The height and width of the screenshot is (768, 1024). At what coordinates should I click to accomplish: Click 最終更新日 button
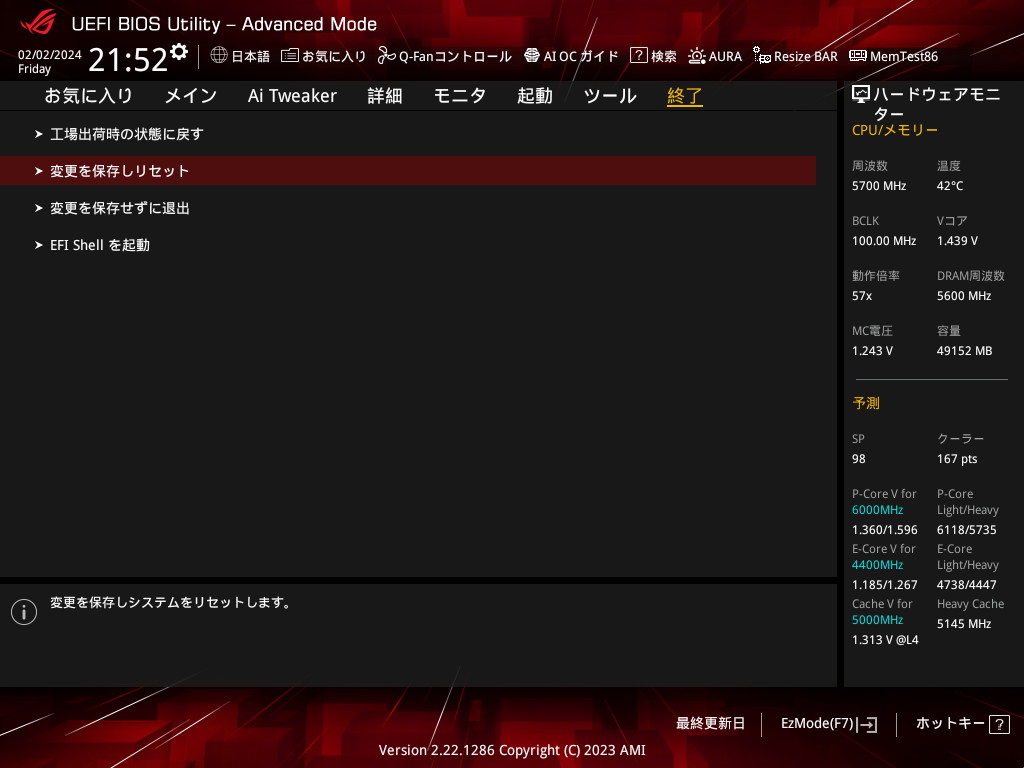tap(710, 724)
